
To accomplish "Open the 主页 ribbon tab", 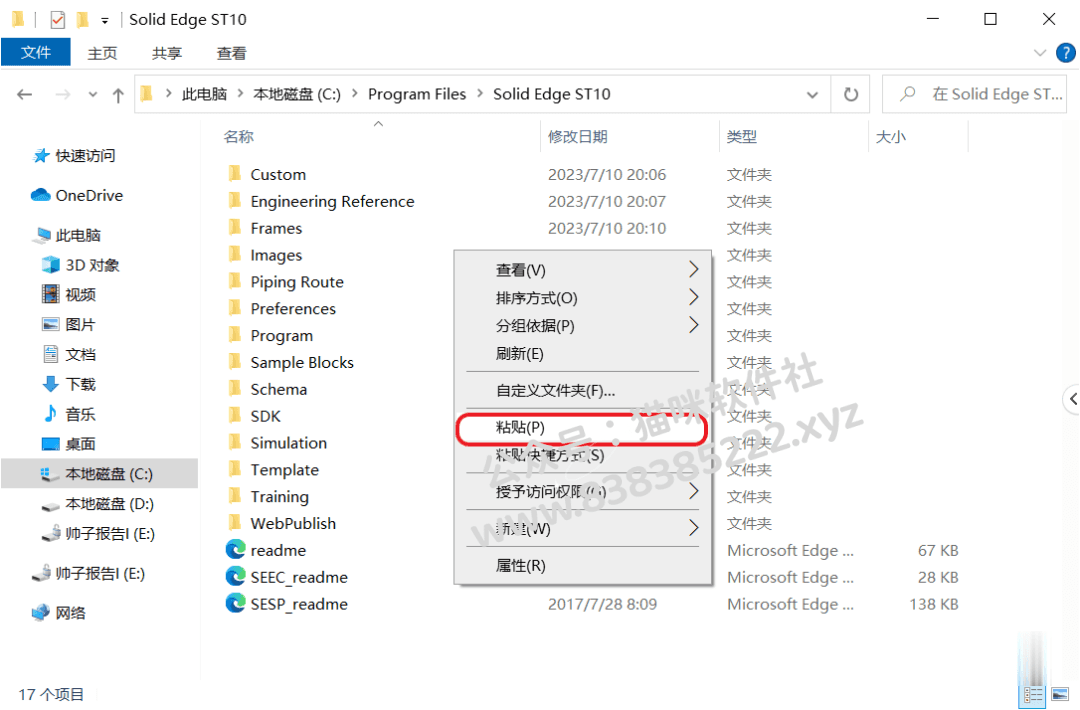I will 102,53.
